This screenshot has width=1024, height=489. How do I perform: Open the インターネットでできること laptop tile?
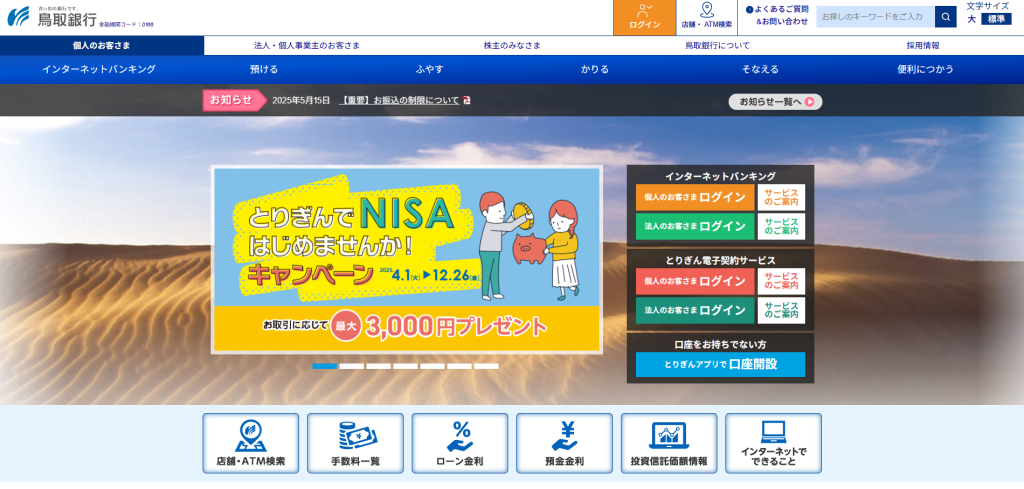pos(773,443)
